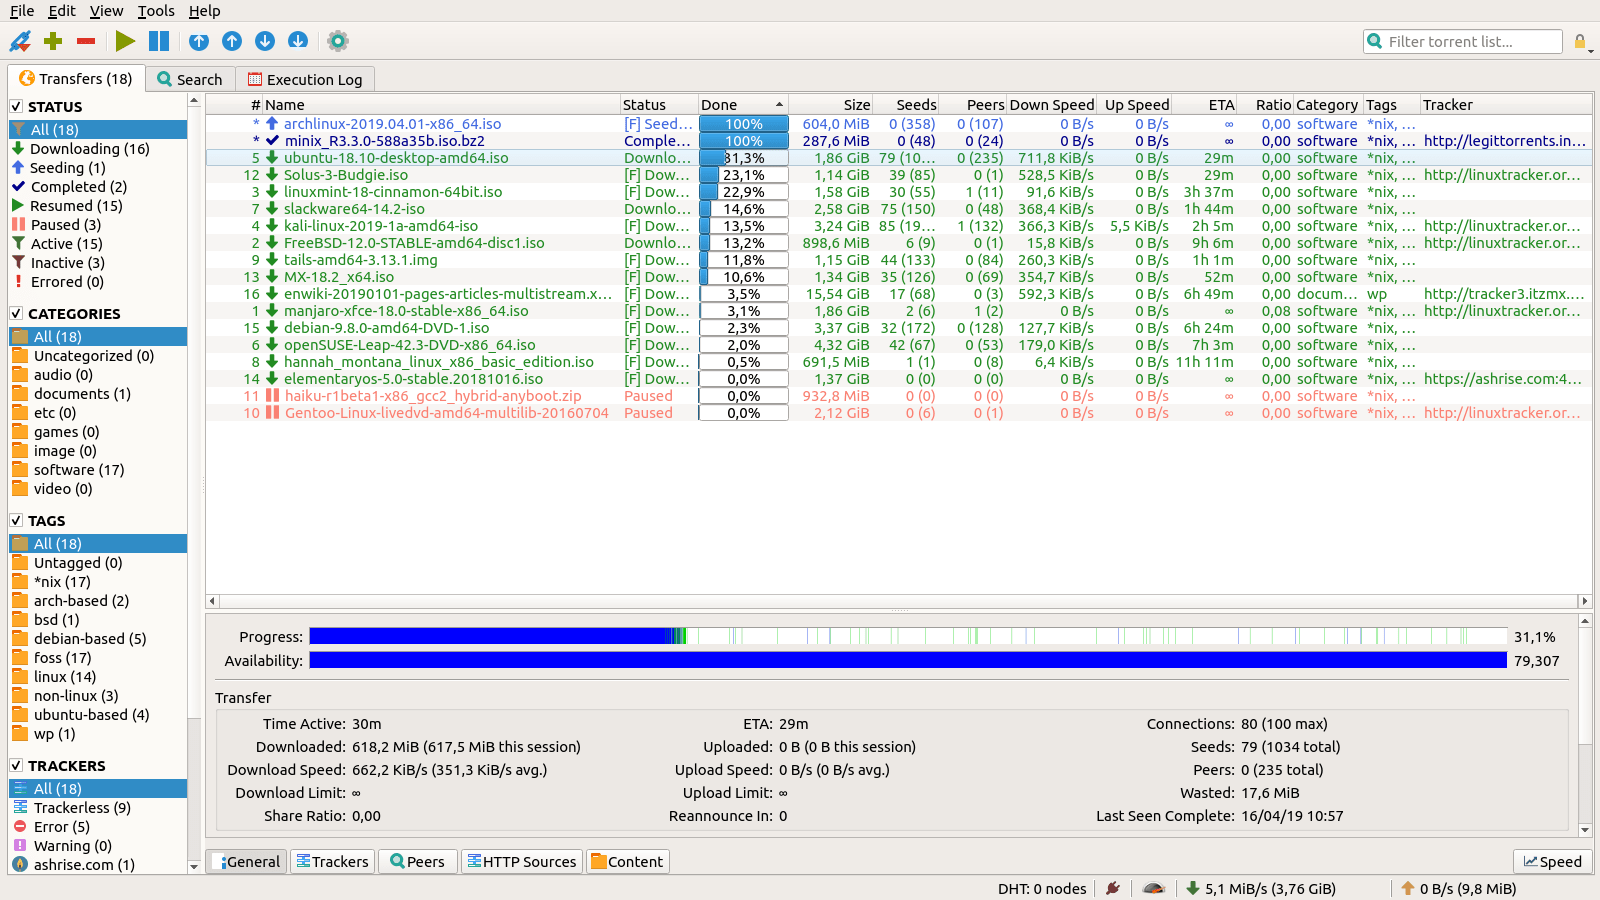Toggle the STATUS section checkbox
The height and width of the screenshot is (900, 1600).
pyautogui.click(x=15, y=106)
